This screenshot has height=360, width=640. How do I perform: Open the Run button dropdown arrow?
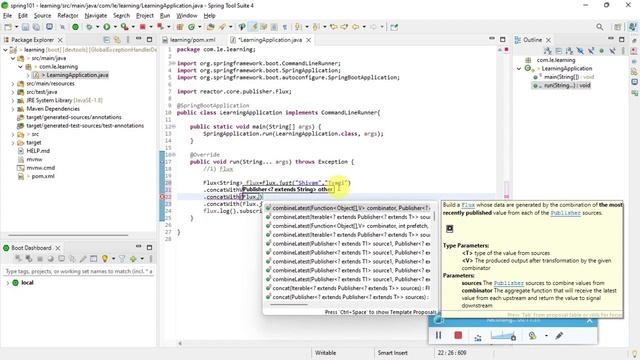click(115, 27)
